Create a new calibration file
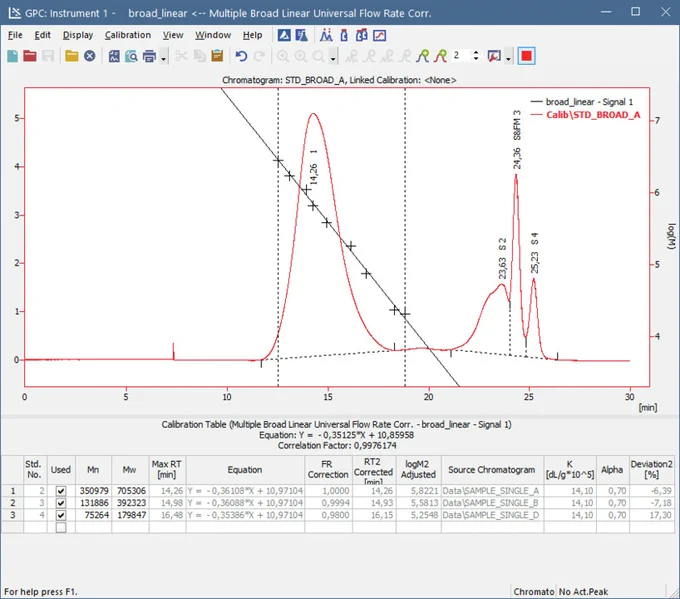This screenshot has height=599, width=680. pos(13,56)
